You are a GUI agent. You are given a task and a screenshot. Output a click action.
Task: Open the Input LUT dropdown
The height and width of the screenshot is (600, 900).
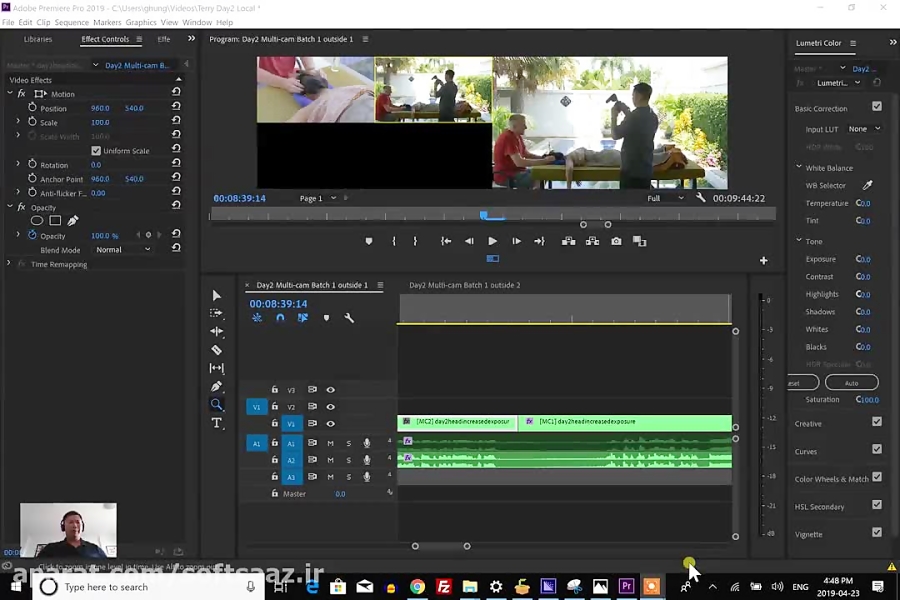[x=864, y=129]
